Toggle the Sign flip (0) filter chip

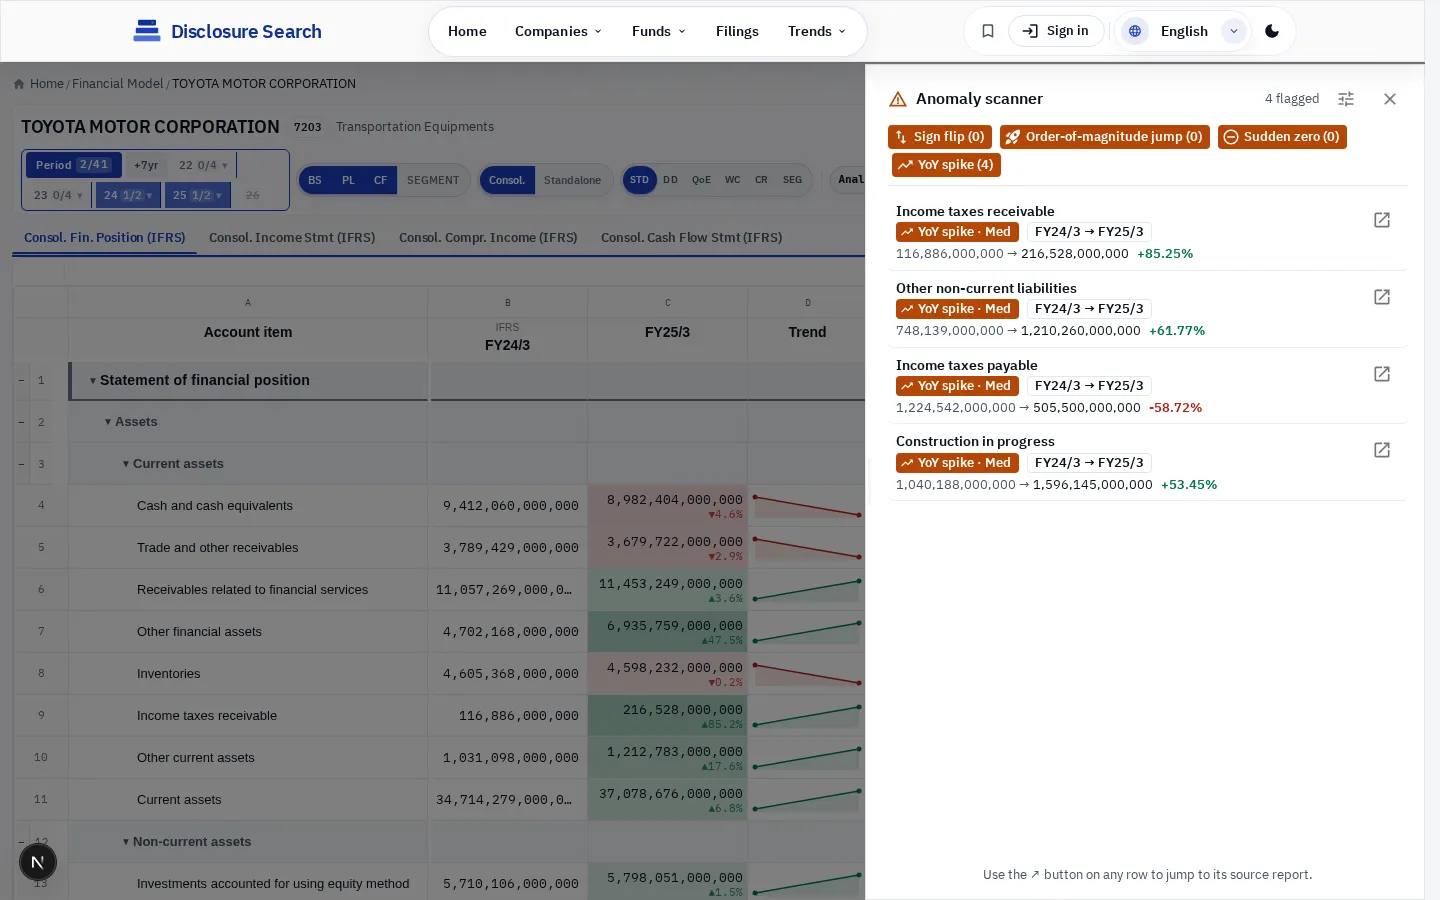[940, 137]
